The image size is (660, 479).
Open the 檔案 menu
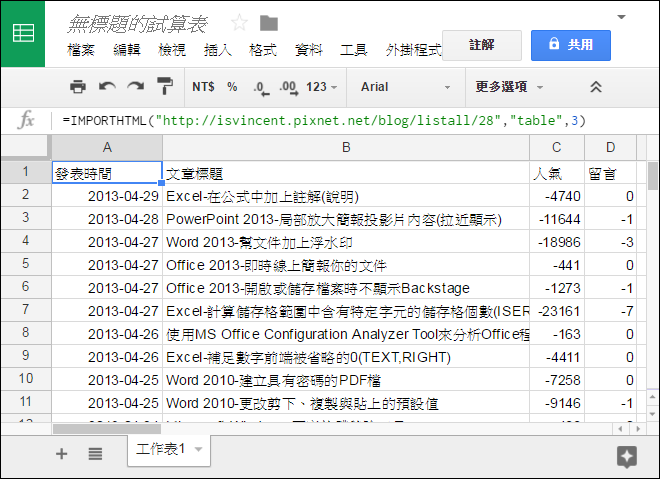click(81, 50)
